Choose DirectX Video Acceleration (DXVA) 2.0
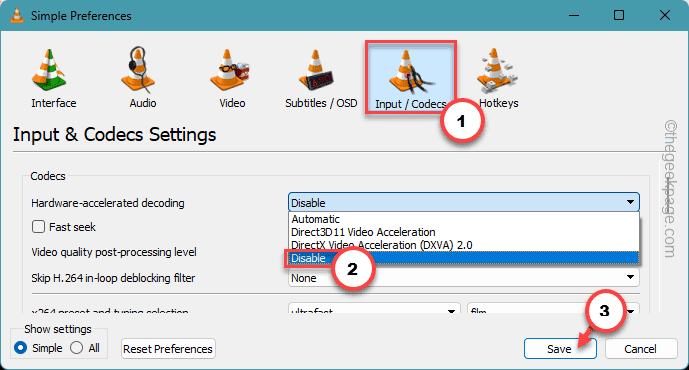This screenshot has width=689, height=370. 464,245
